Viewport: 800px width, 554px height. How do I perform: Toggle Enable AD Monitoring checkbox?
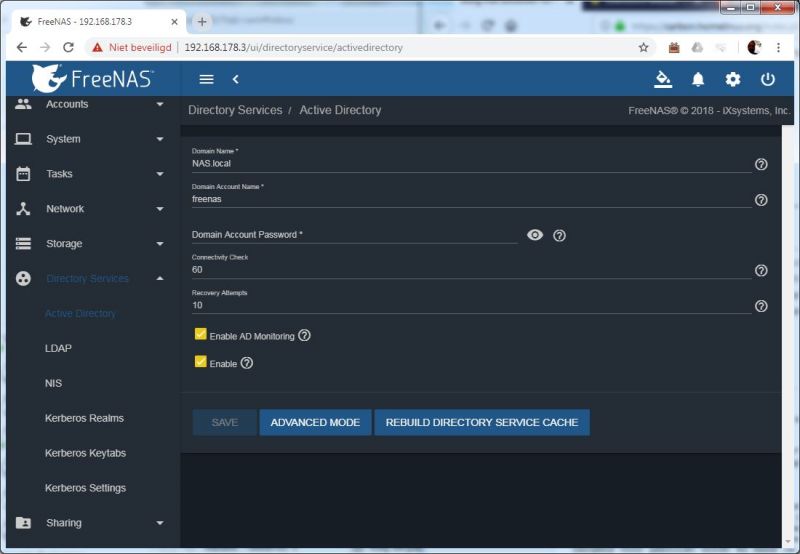[201, 334]
